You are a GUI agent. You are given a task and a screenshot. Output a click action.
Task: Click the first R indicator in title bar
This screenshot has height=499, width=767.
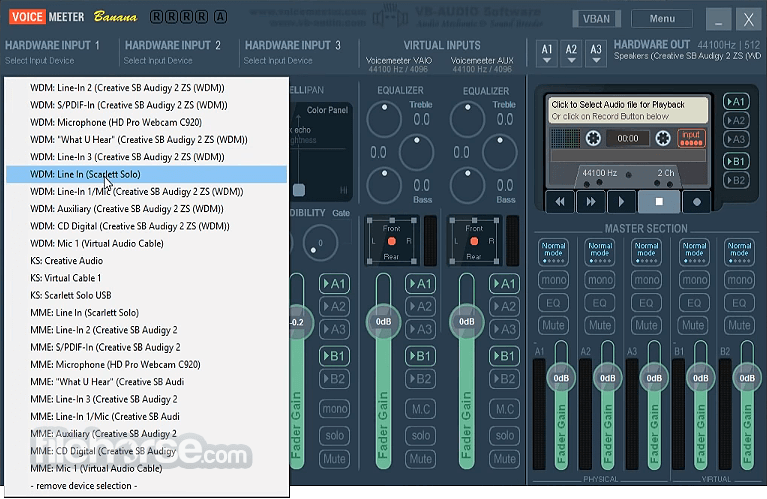(157, 17)
